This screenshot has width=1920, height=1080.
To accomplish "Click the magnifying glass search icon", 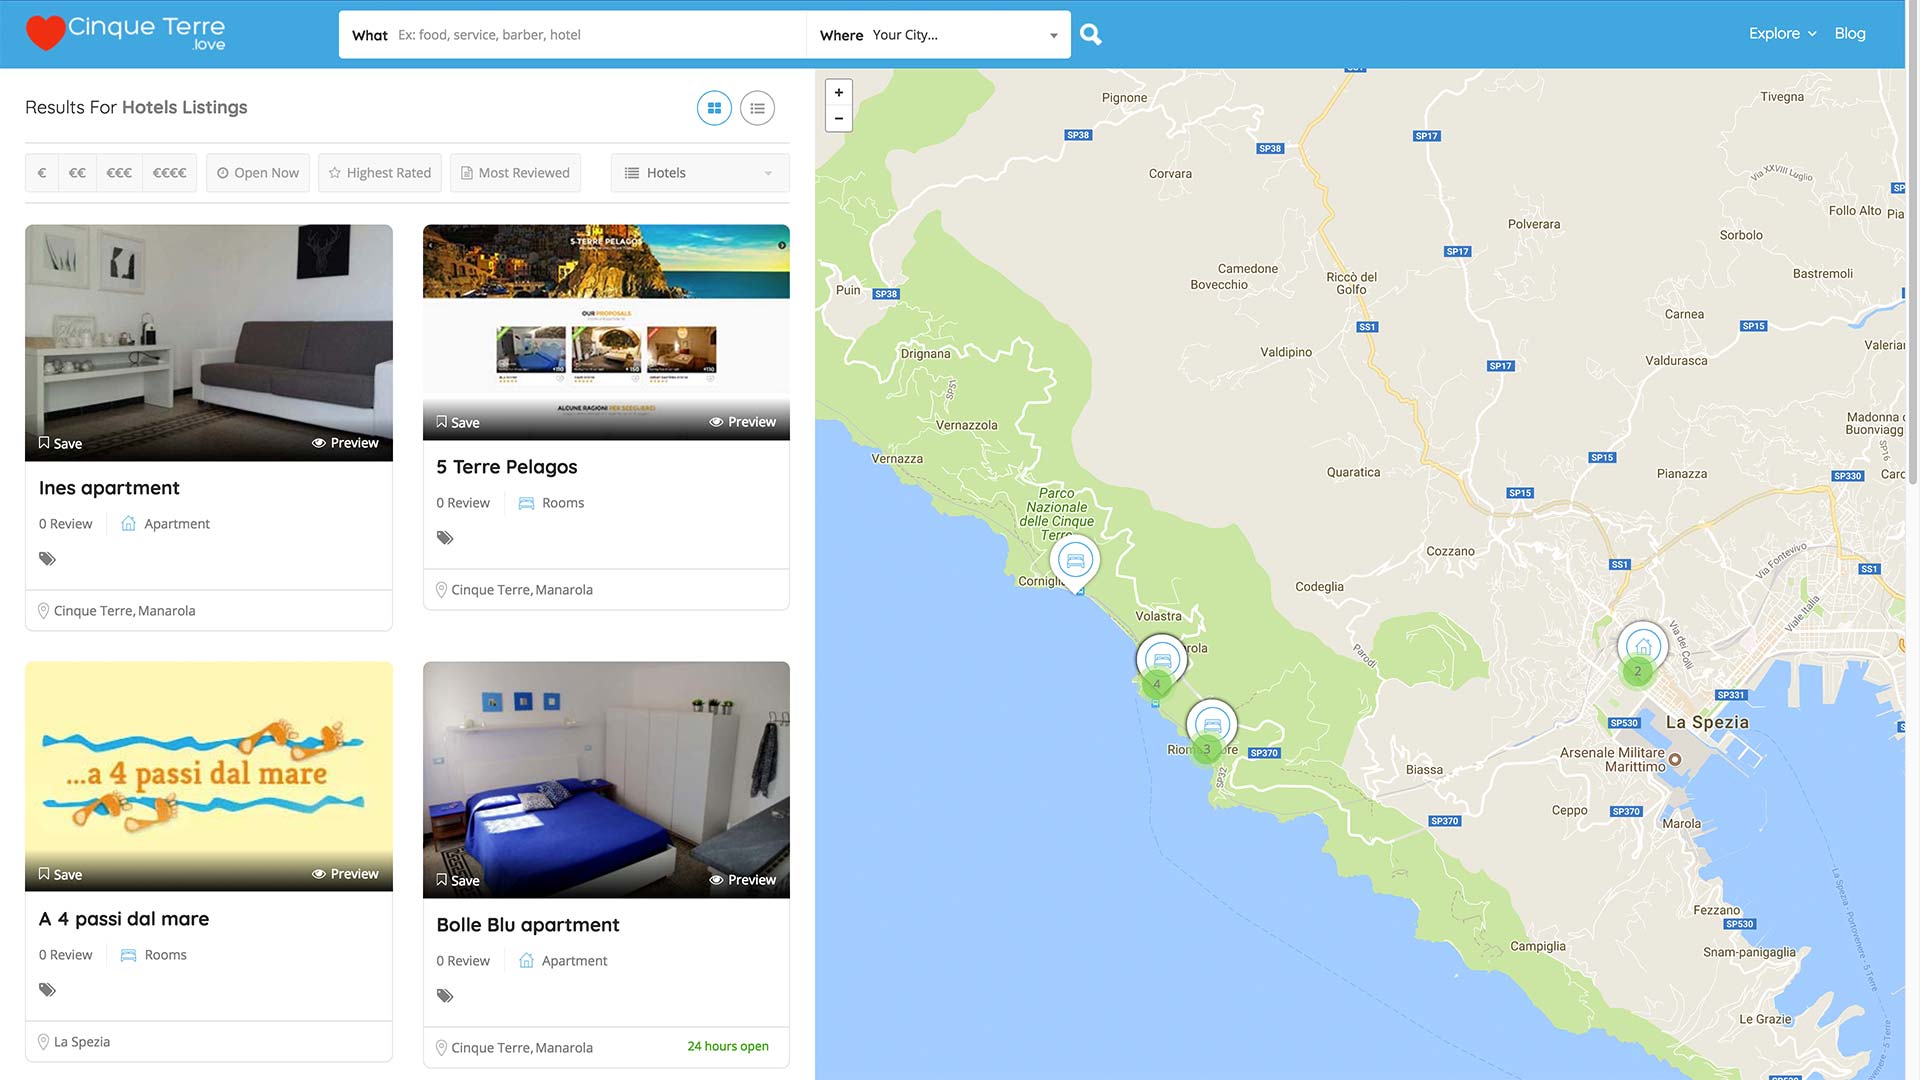I will (1091, 35).
